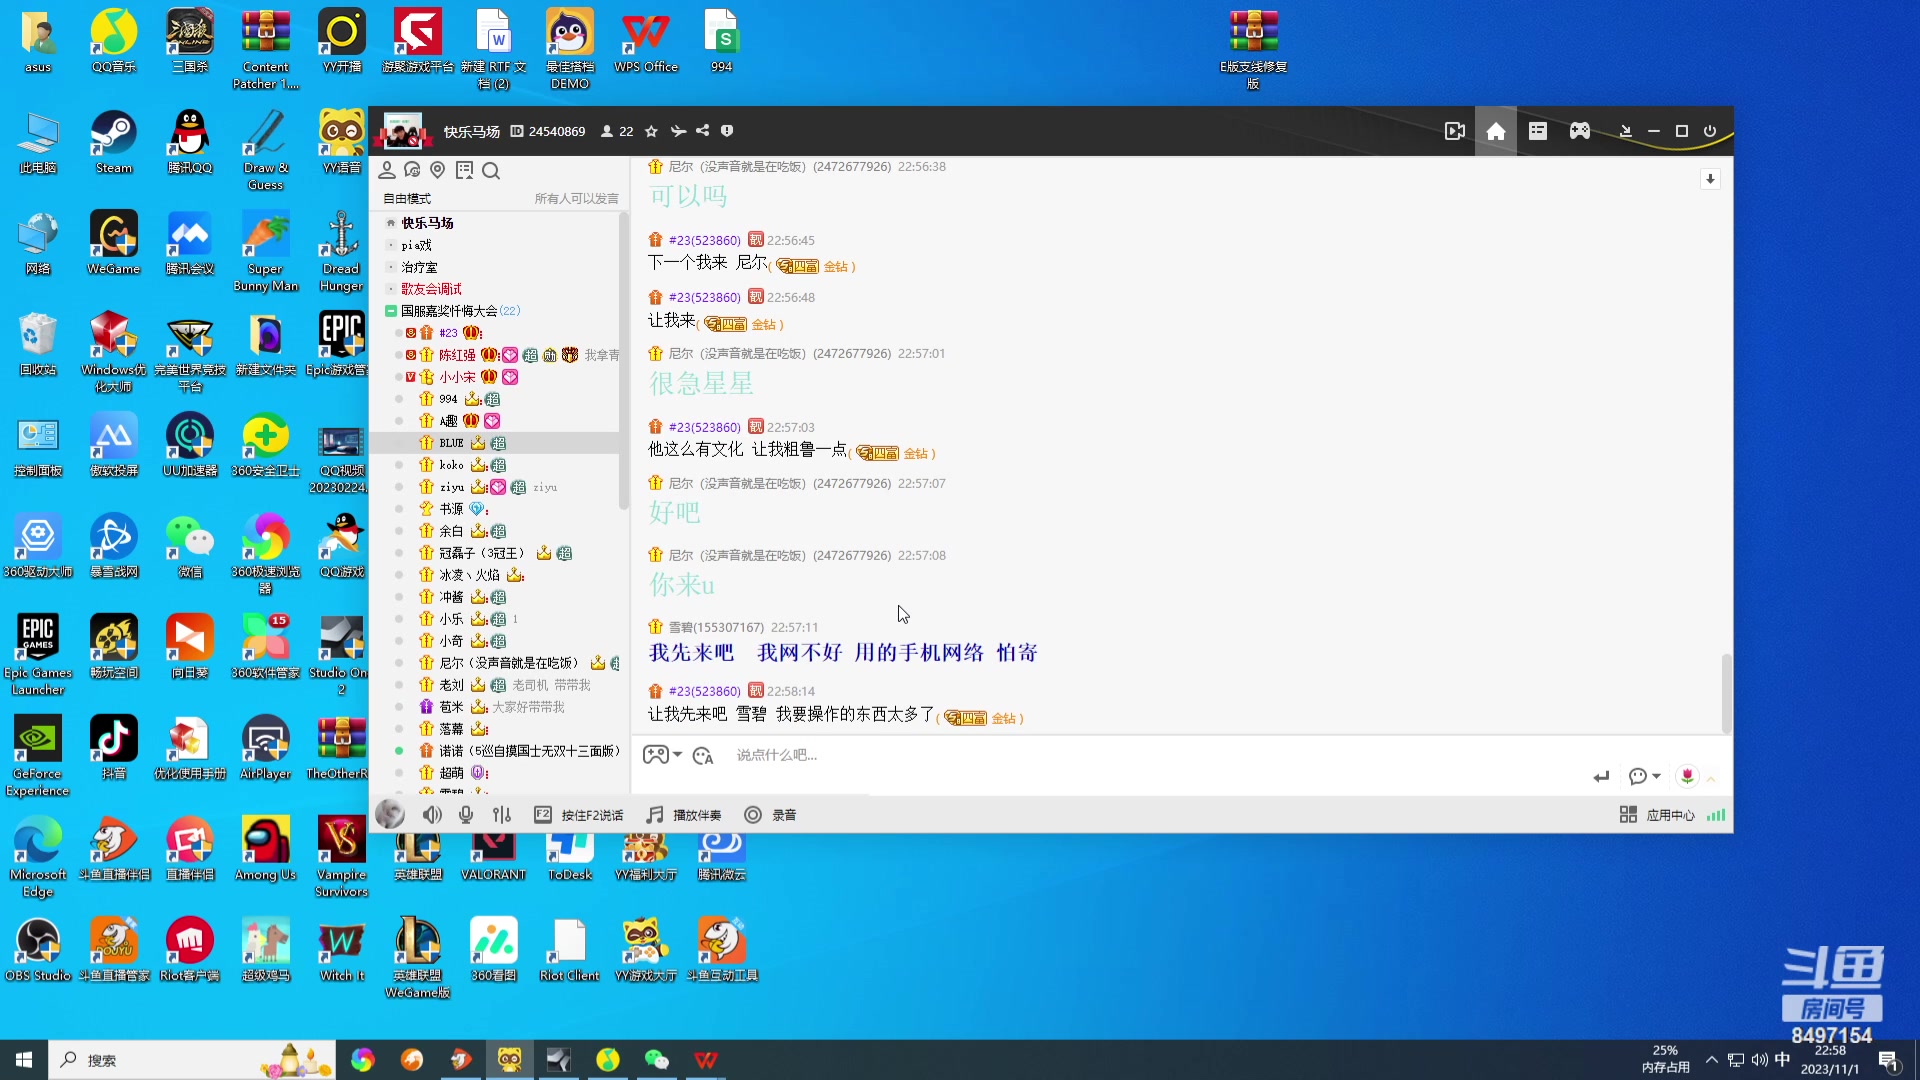Toggle the microphone on or off
The image size is (1920, 1080).
coord(466,815)
